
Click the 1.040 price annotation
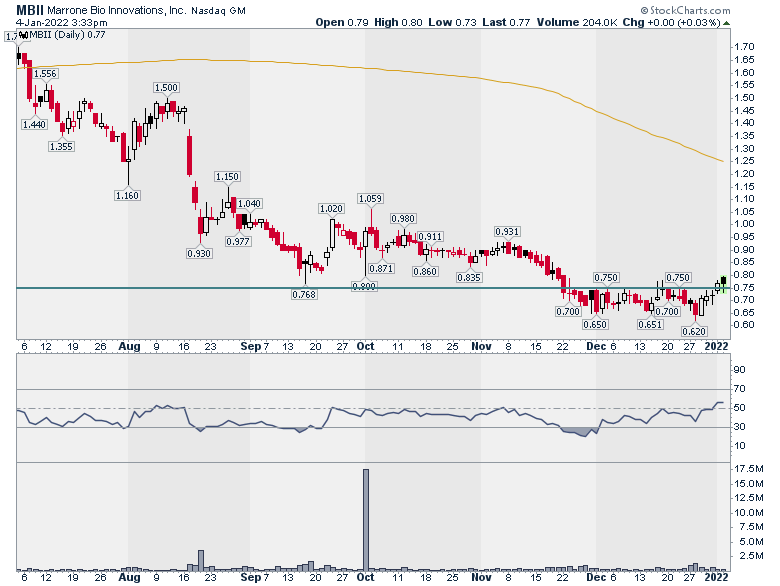249,203
